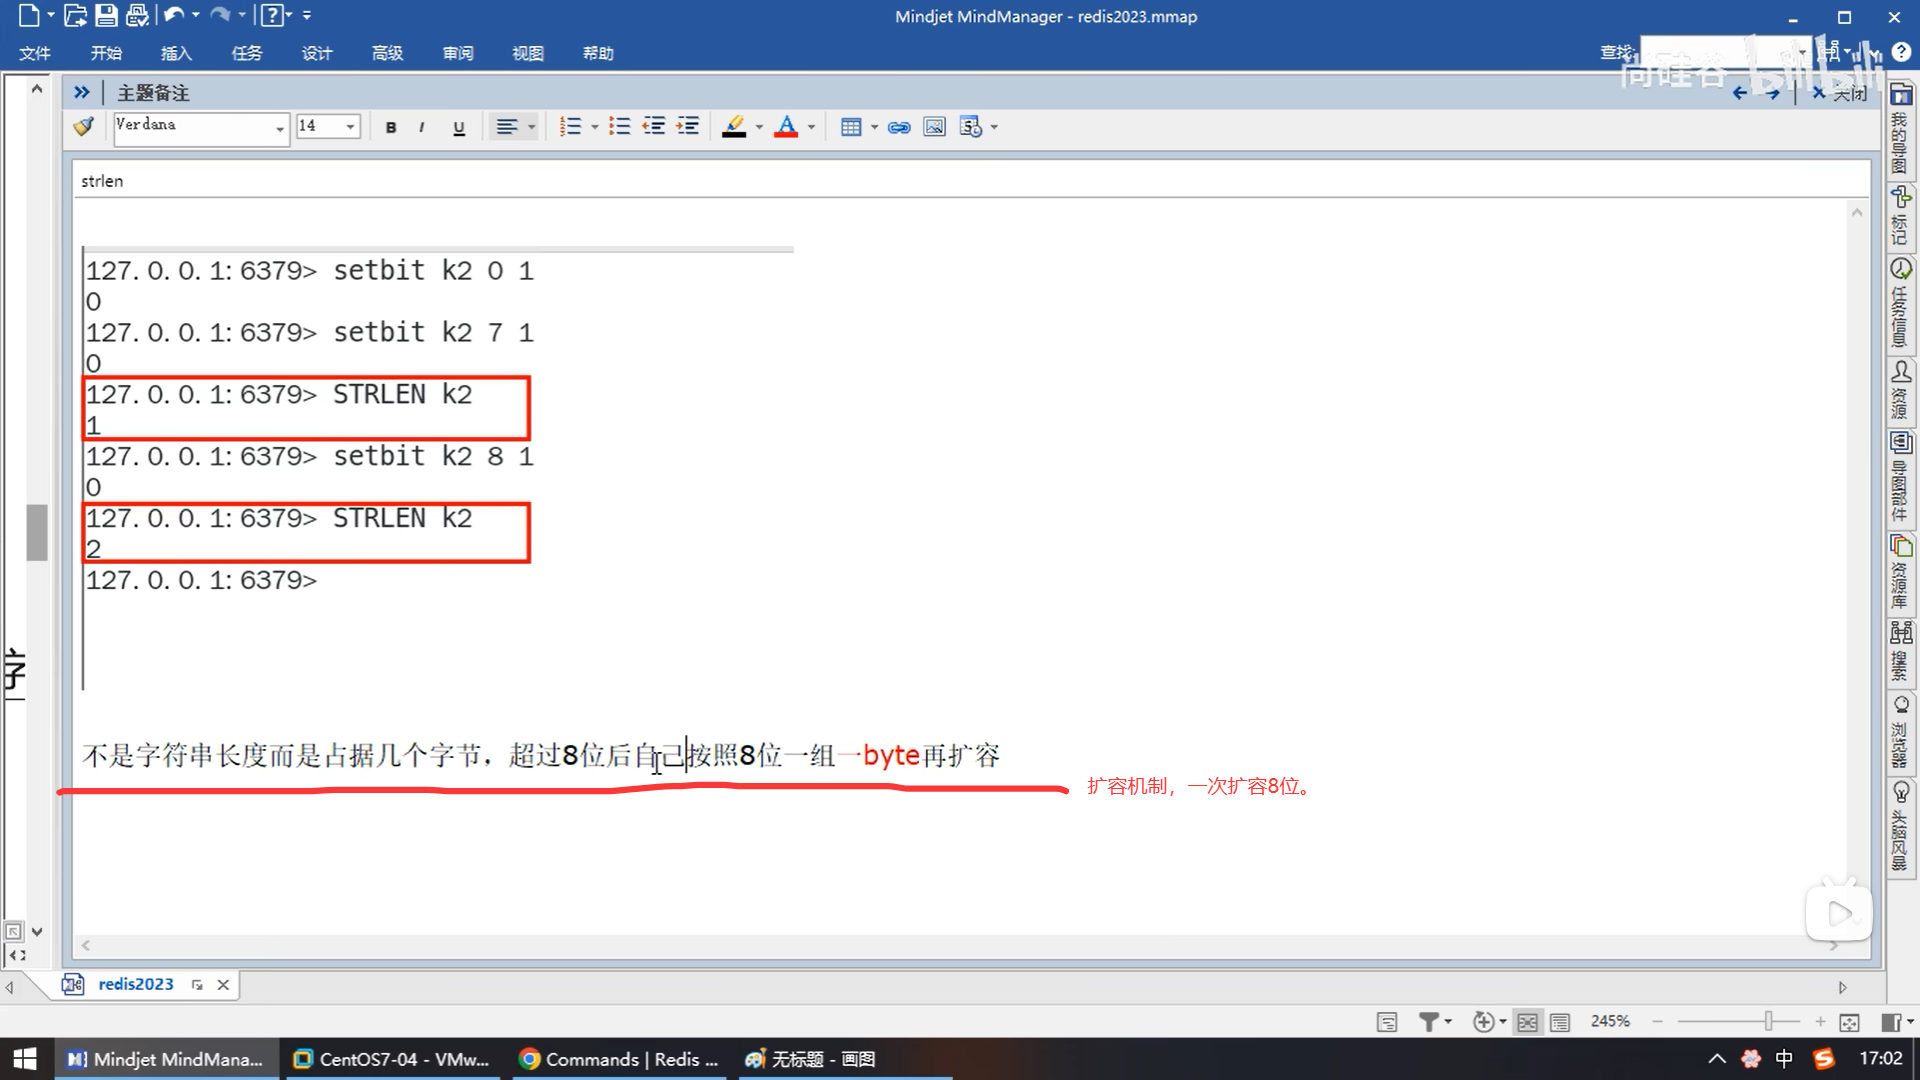Screen dimensions: 1920x1080
Task: Open the 插入 menu tab
Action: click(x=176, y=53)
